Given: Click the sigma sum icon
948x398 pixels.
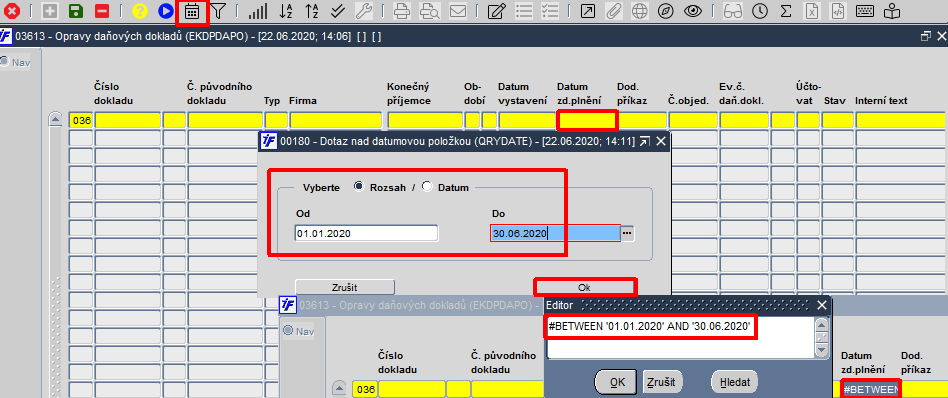Looking at the screenshot, I should (x=785, y=11).
